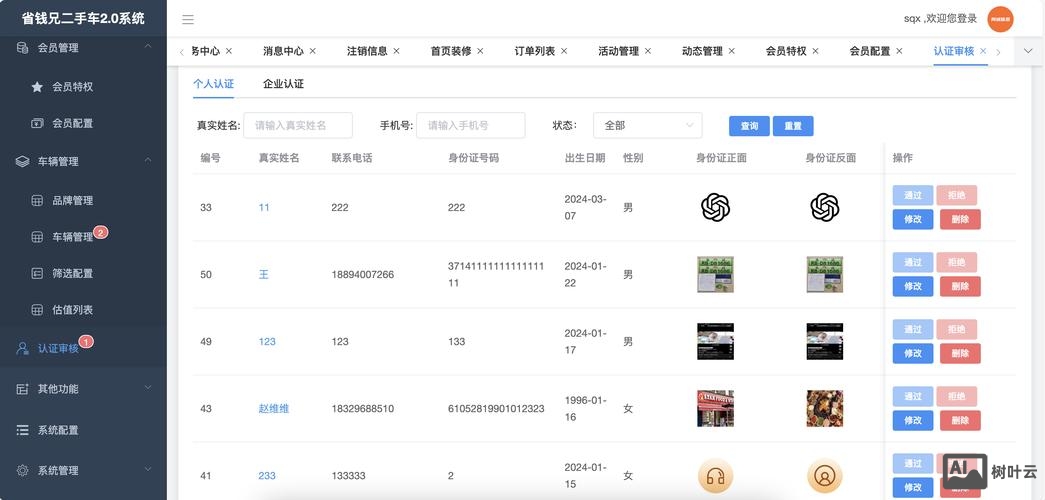Click 删除 for row 43
This screenshot has height=500, width=1045.
point(960,421)
